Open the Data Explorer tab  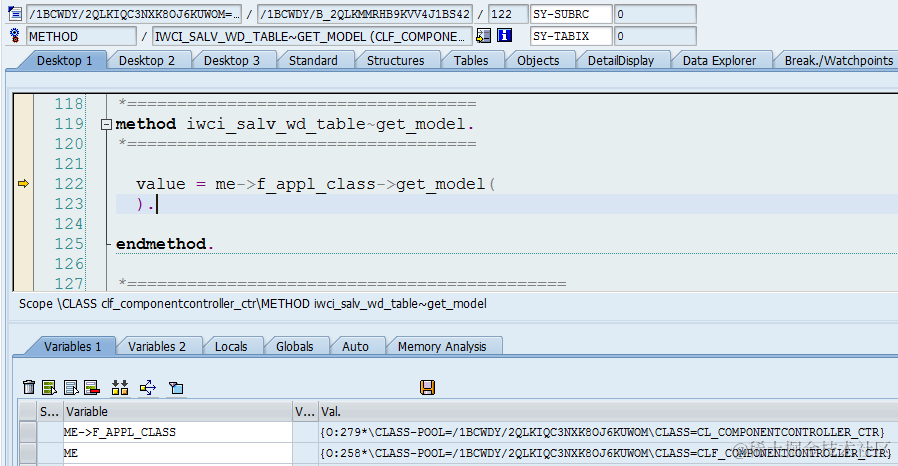(719, 61)
